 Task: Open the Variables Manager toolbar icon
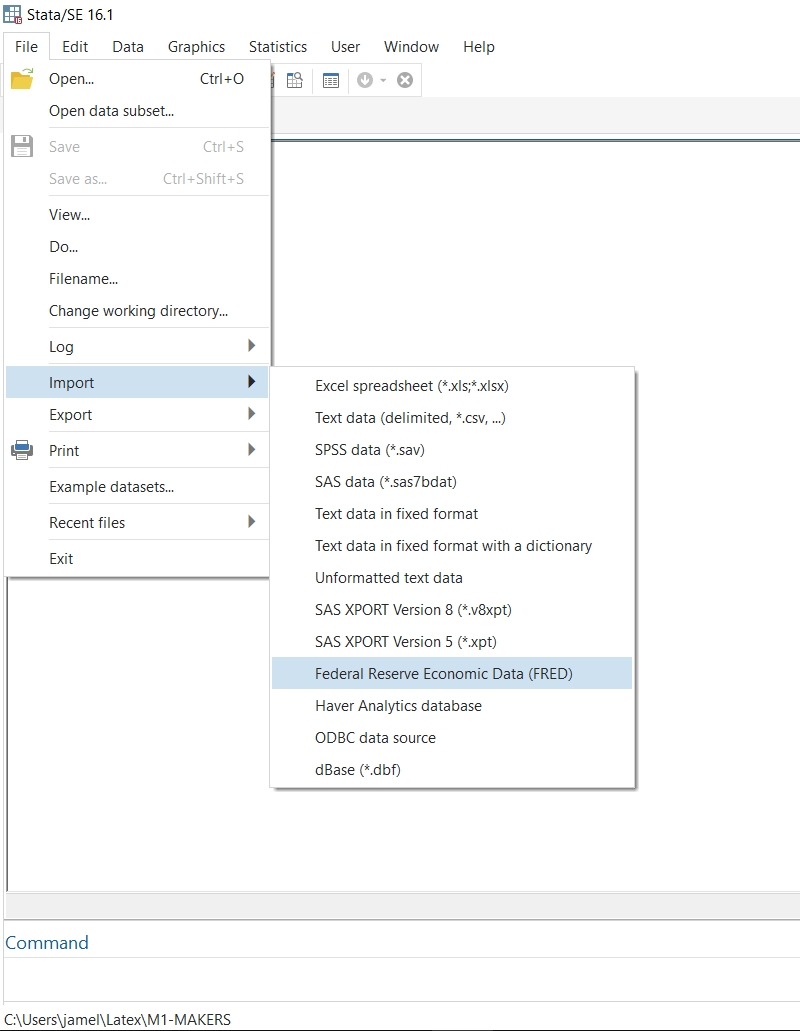pos(331,80)
